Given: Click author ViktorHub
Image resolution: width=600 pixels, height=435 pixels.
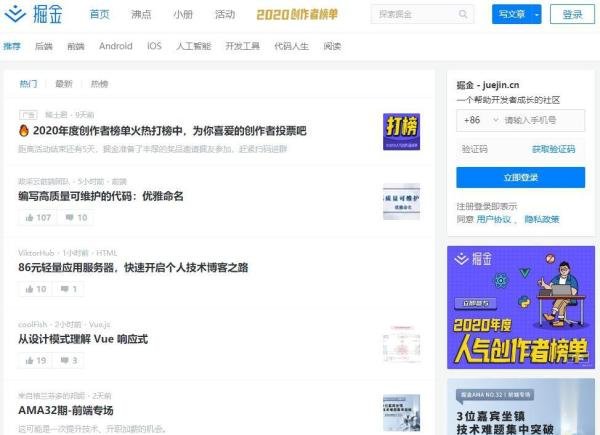Looking at the screenshot, I should point(36,253).
